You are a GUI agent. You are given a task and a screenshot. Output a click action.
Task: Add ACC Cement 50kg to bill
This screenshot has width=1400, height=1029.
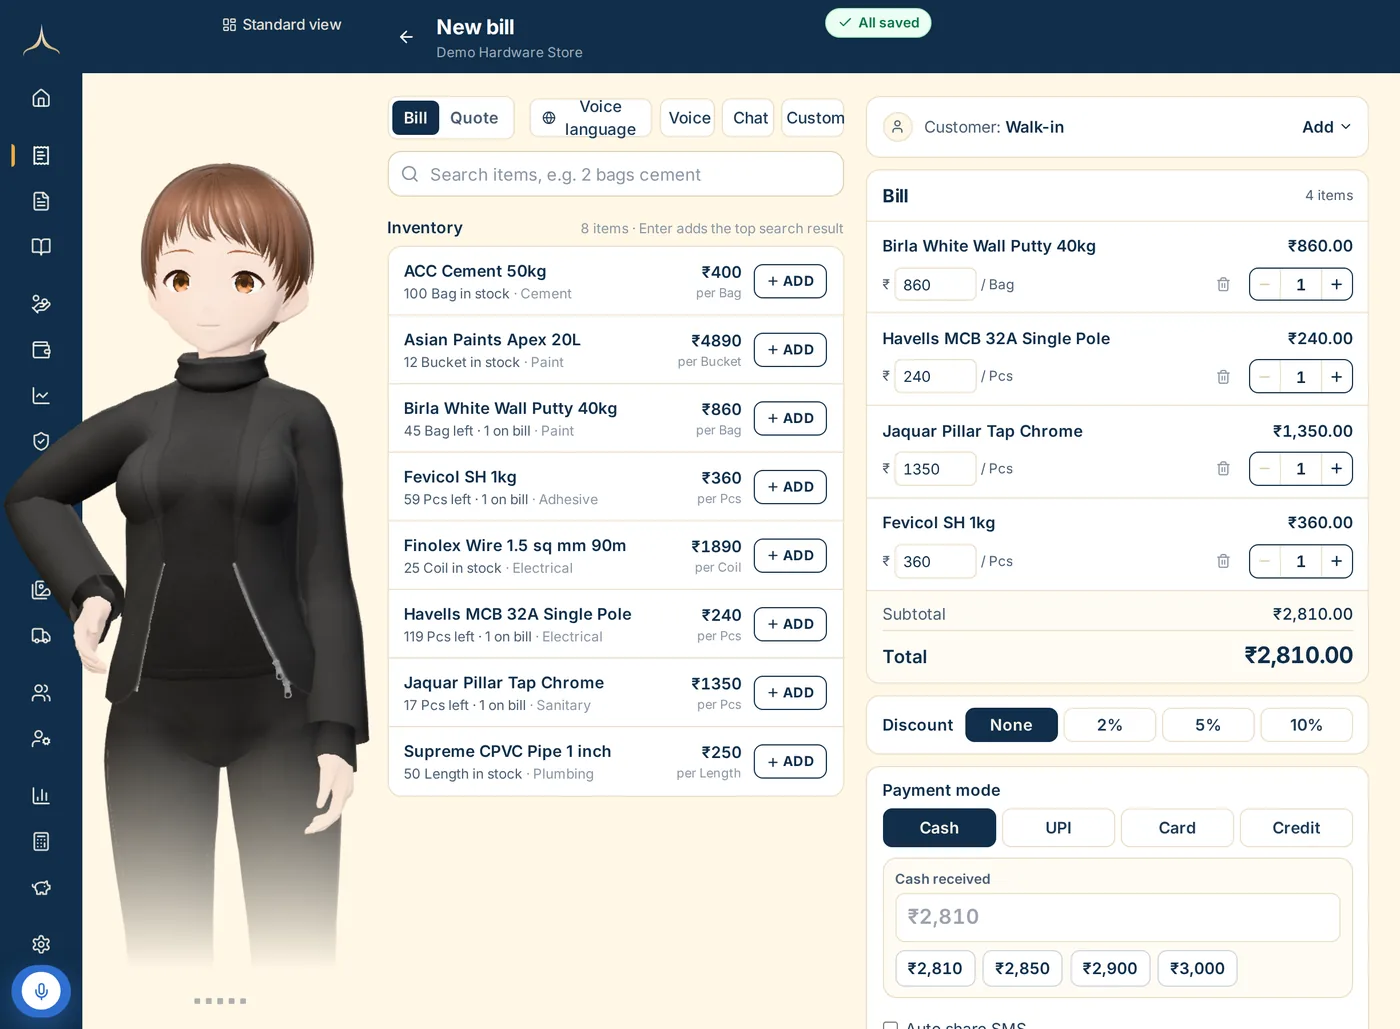click(790, 281)
